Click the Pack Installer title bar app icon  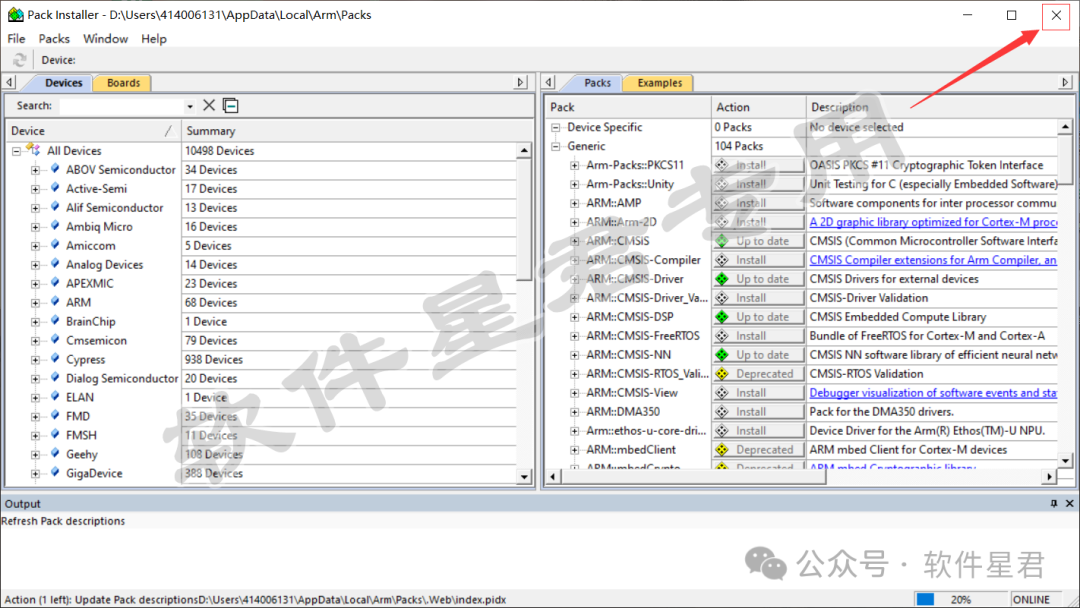15,14
